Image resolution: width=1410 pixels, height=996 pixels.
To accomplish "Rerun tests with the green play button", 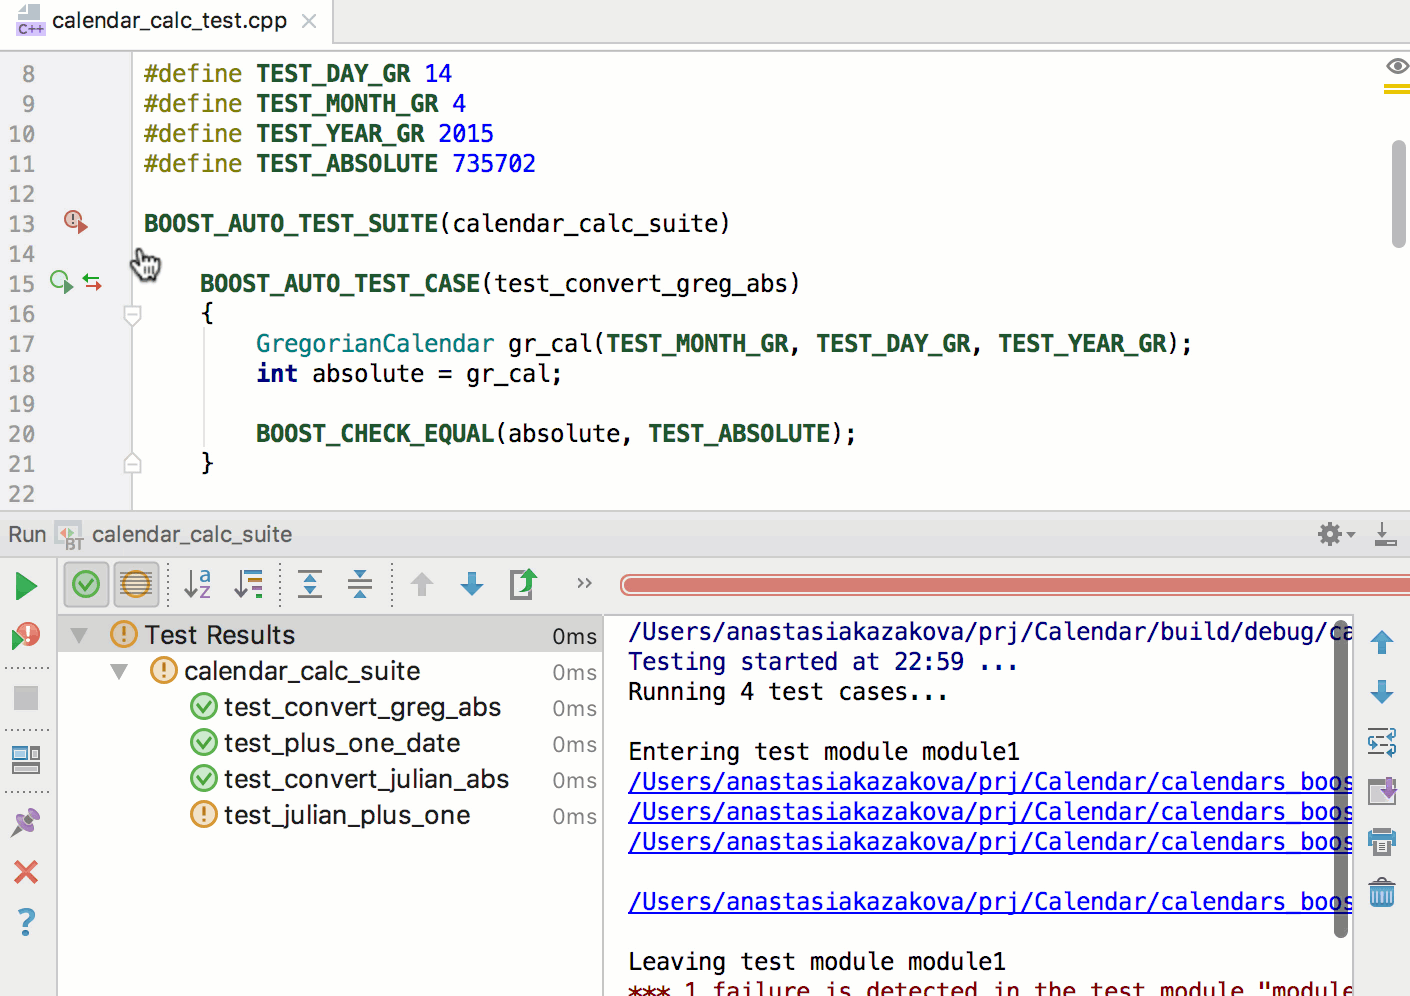I will [x=26, y=586].
